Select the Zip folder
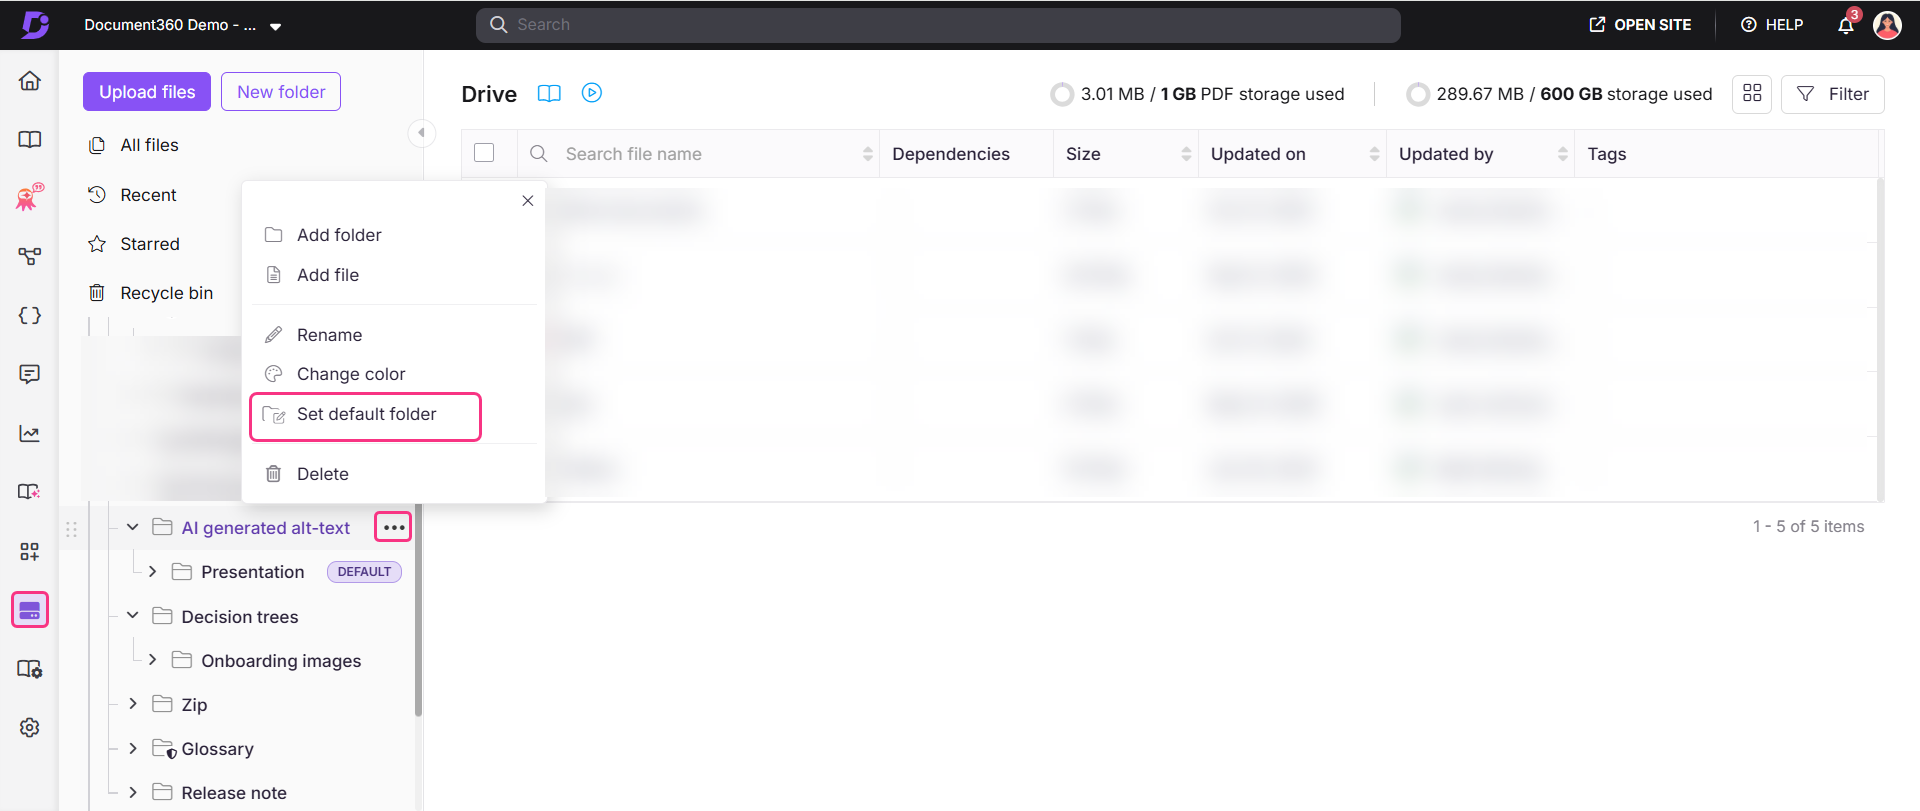Image resolution: width=1920 pixels, height=811 pixels. (x=194, y=705)
